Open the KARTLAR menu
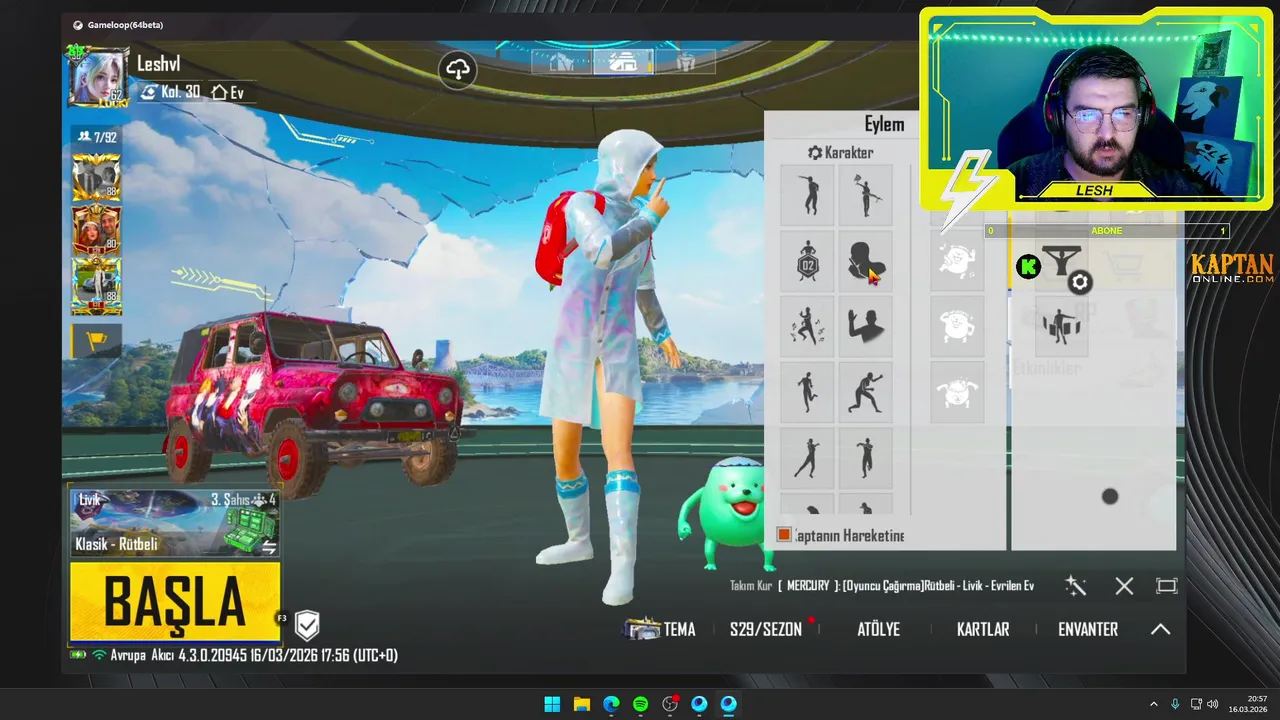The width and height of the screenshot is (1280, 720). pyautogui.click(x=983, y=629)
